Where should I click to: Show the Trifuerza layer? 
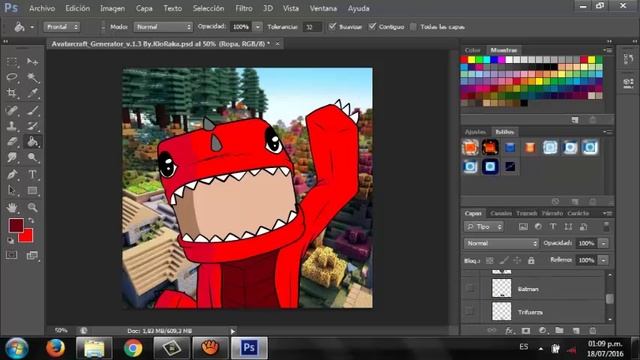point(470,311)
